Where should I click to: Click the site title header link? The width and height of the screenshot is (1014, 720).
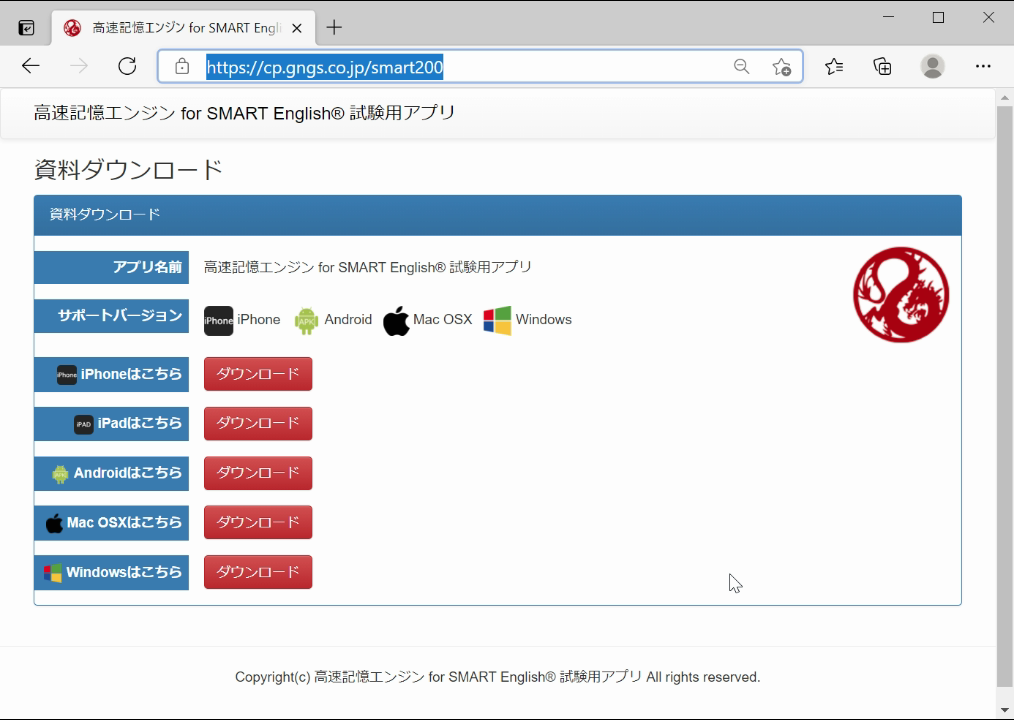click(244, 113)
